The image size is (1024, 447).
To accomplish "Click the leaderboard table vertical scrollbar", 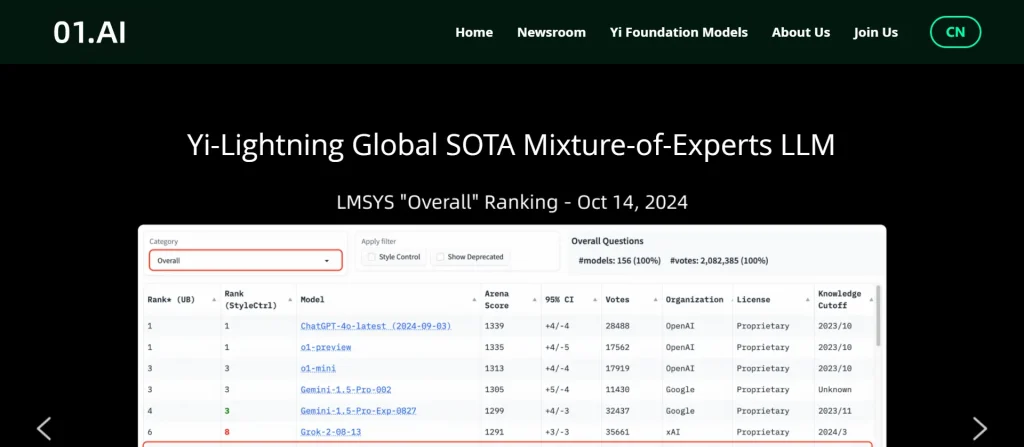I will pyautogui.click(x=878, y=320).
